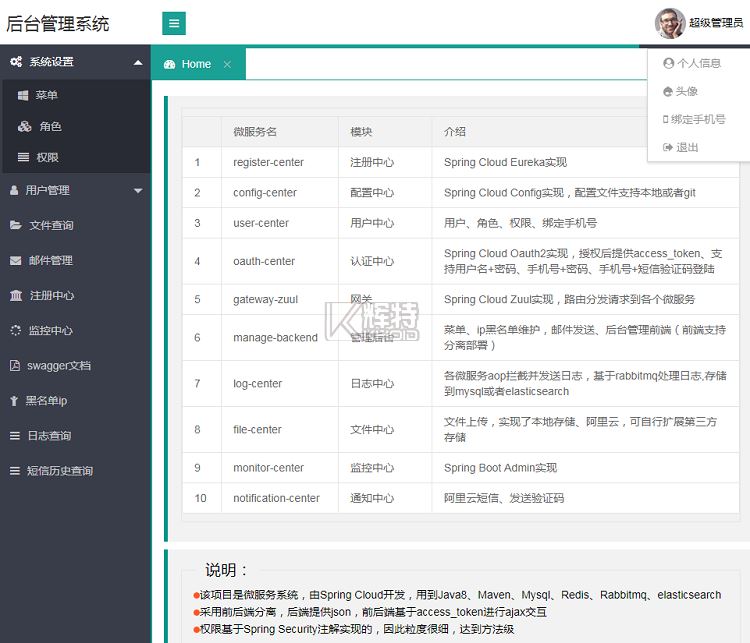The image size is (750, 643).
Task: Click the Home tab dashboard icon
Action: coord(169,64)
